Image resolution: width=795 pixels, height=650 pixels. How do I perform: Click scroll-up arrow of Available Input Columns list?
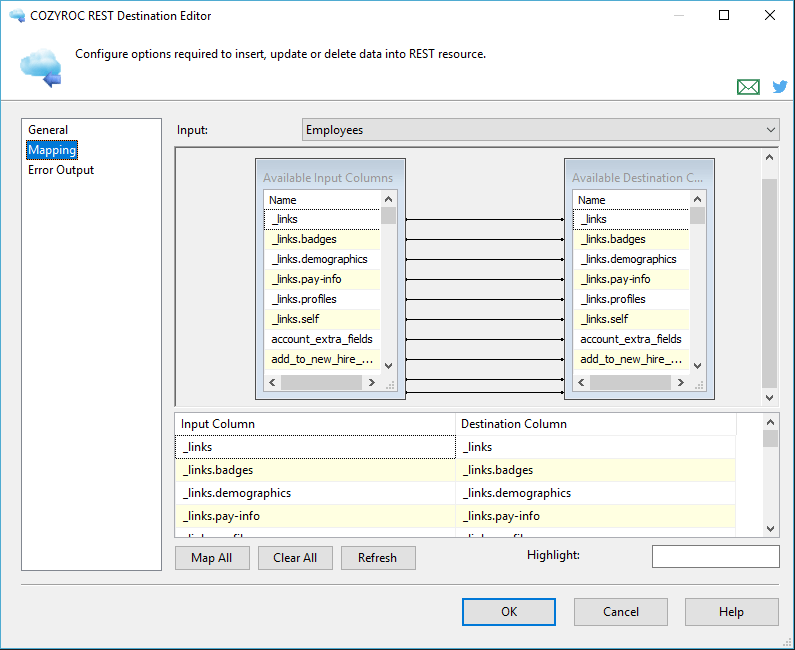pos(388,199)
